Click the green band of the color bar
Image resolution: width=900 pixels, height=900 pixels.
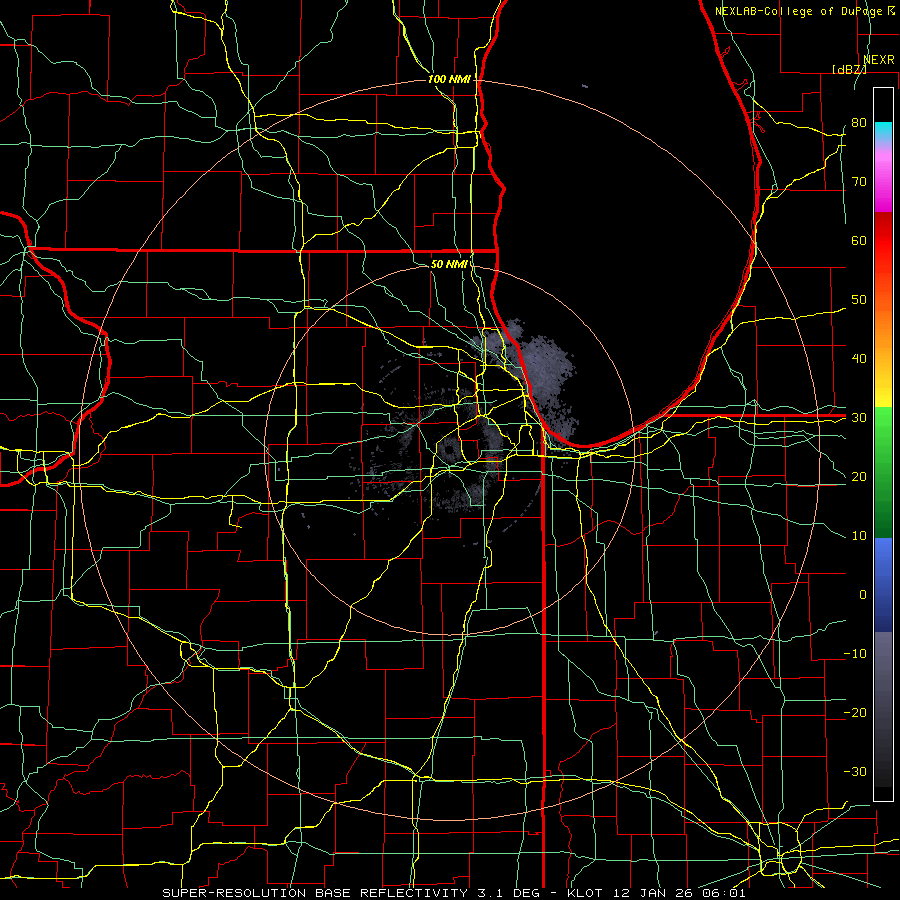coord(883,472)
